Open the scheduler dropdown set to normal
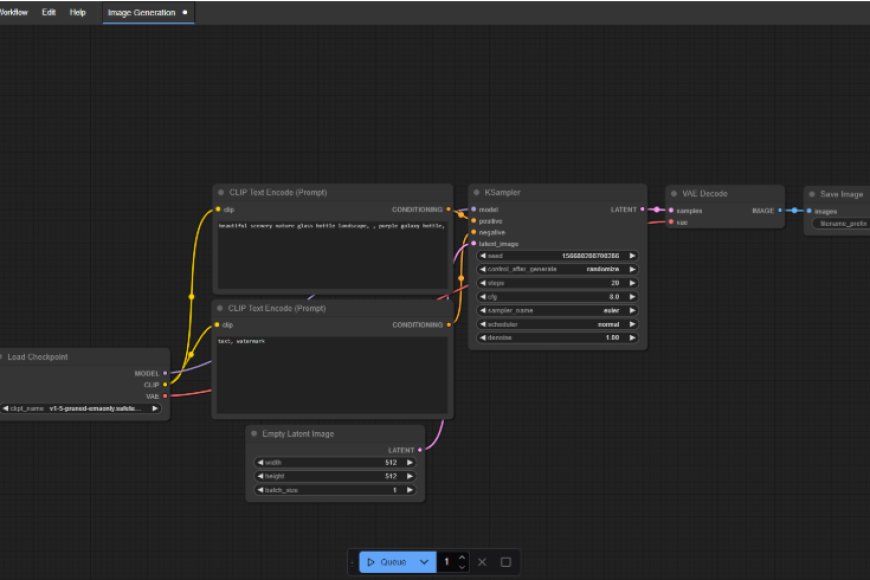 tap(558, 325)
